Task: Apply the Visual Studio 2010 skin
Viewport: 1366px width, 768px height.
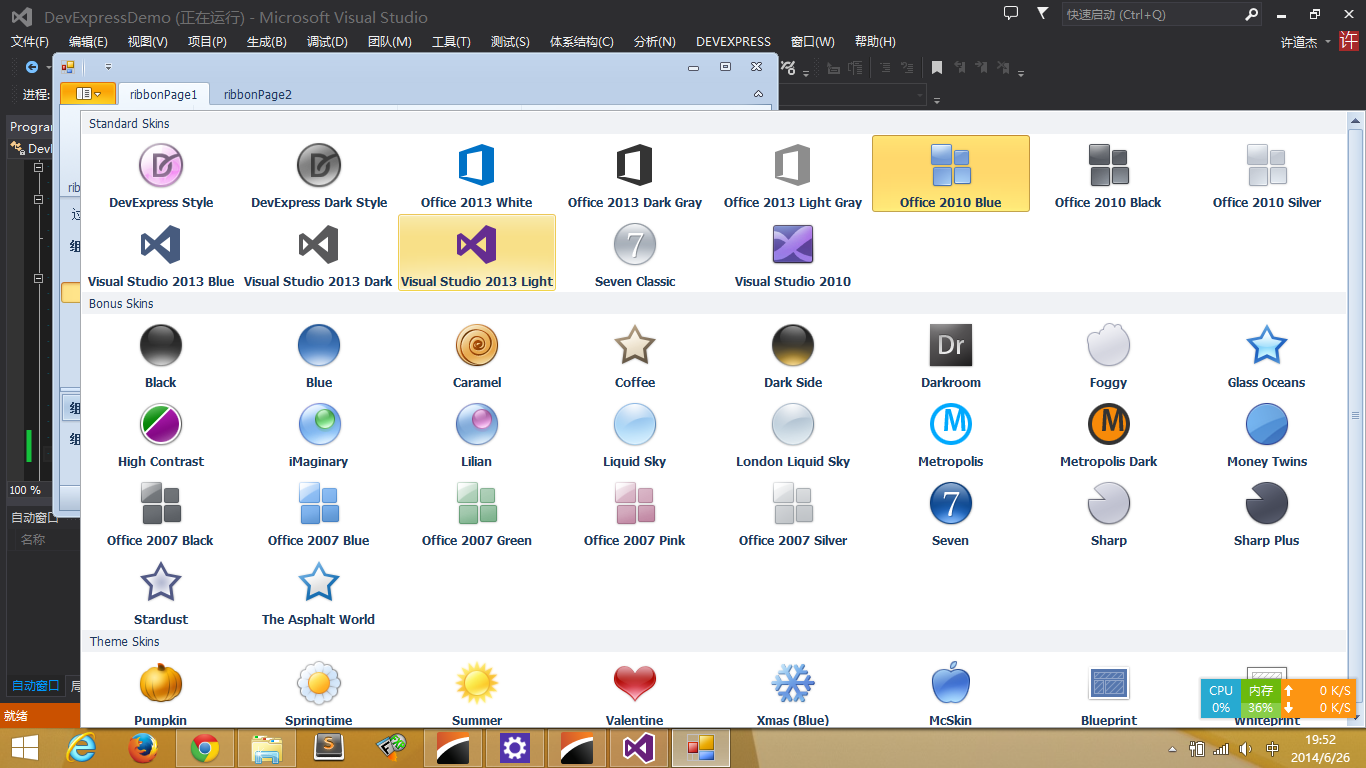Action: pyautogui.click(x=793, y=253)
